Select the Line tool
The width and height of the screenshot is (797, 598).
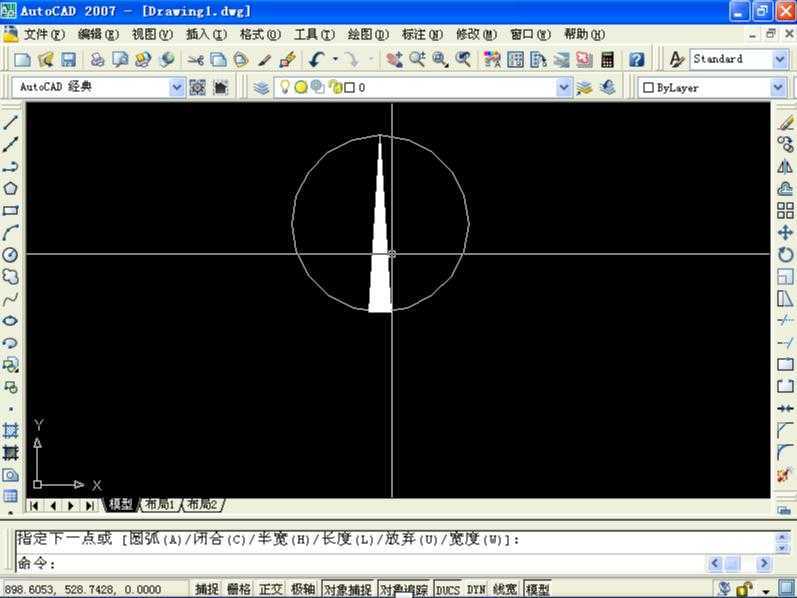click(x=11, y=122)
